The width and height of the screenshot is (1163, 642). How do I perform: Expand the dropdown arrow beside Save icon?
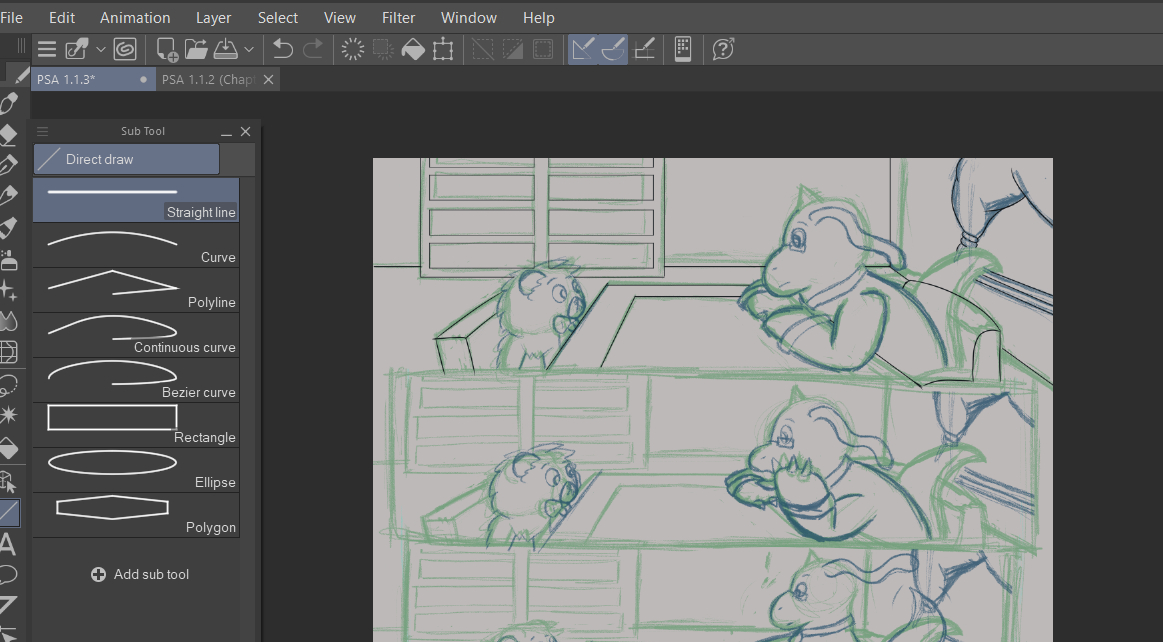click(249, 49)
